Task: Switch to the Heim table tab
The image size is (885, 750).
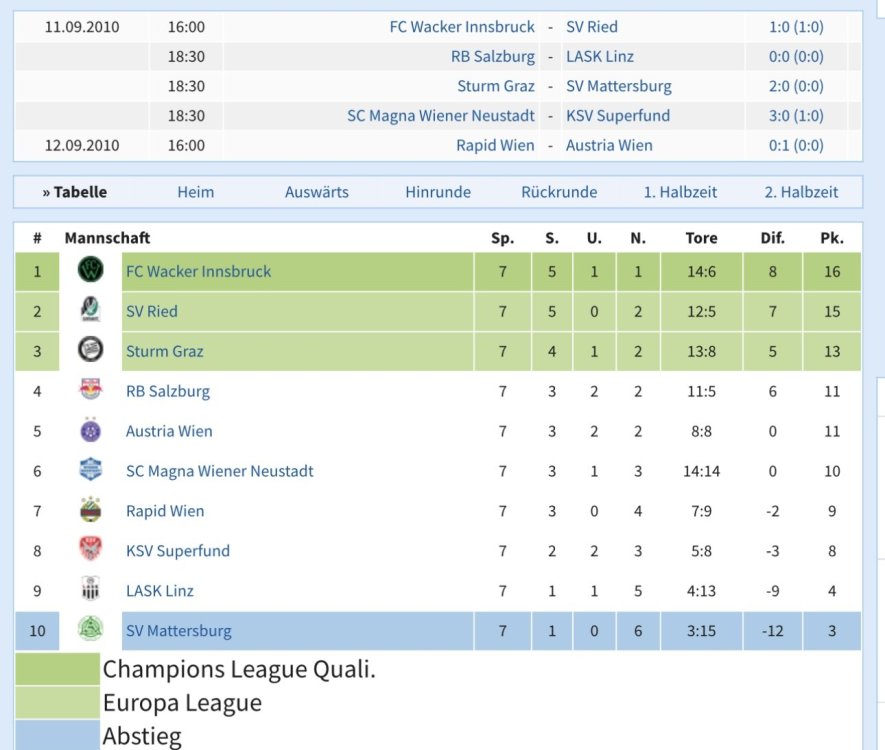Action: 195,192
